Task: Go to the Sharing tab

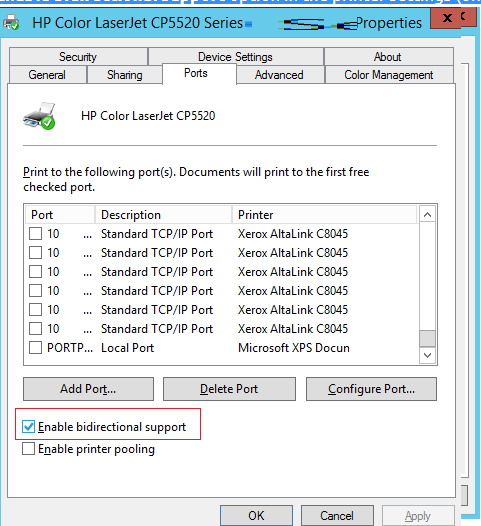Action: coord(124,74)
